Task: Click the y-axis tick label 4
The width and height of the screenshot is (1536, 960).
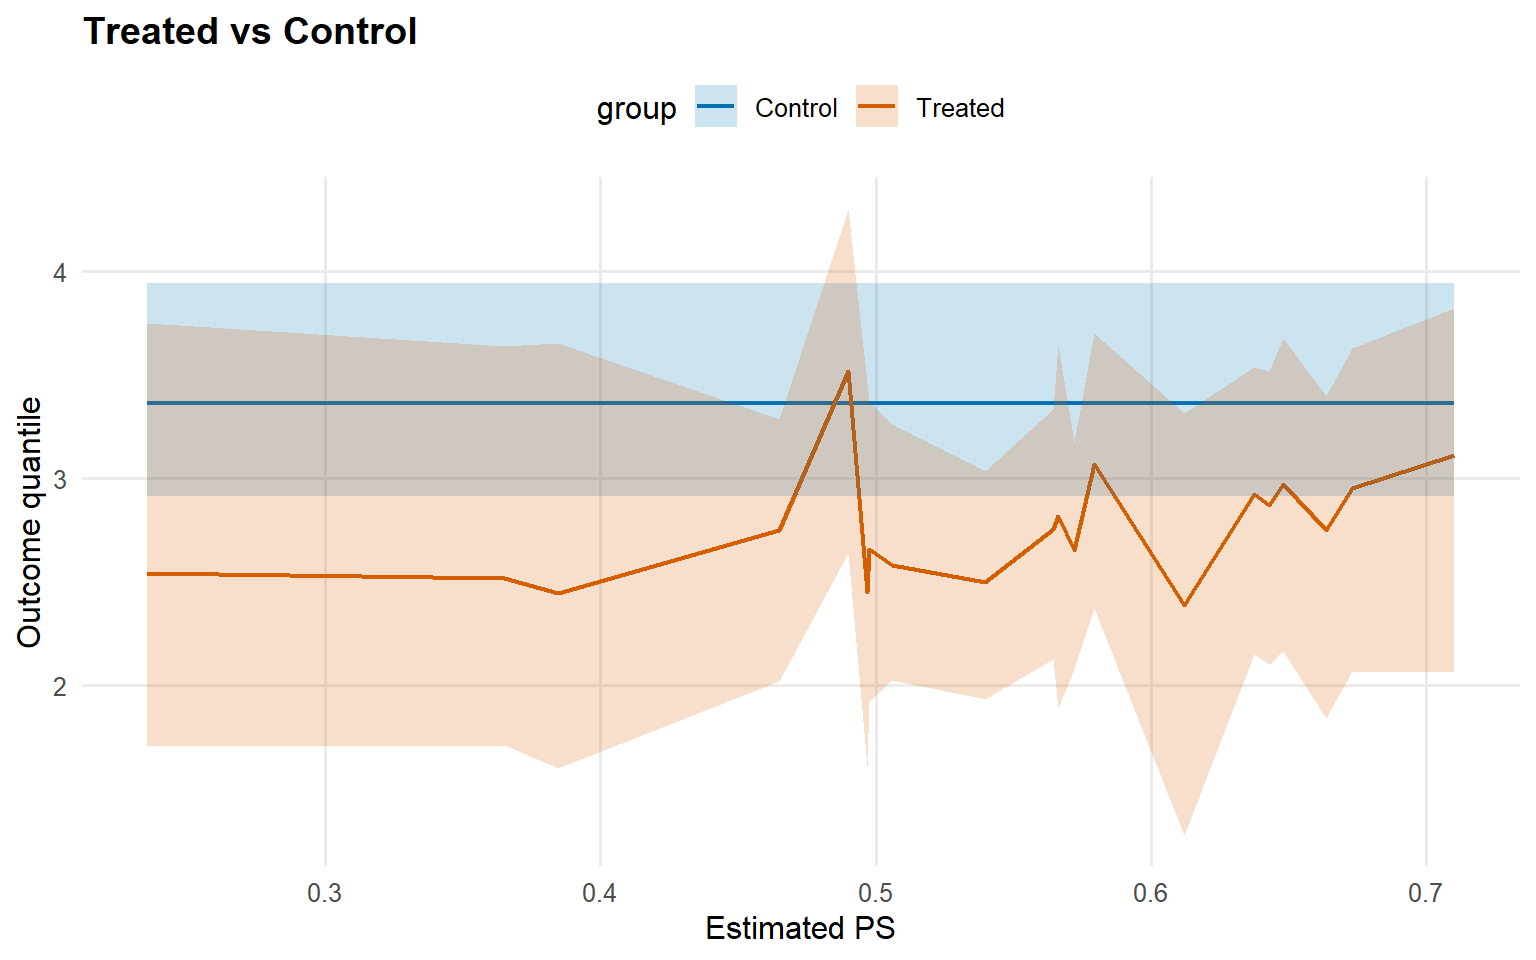Action: tap(60, 272)
